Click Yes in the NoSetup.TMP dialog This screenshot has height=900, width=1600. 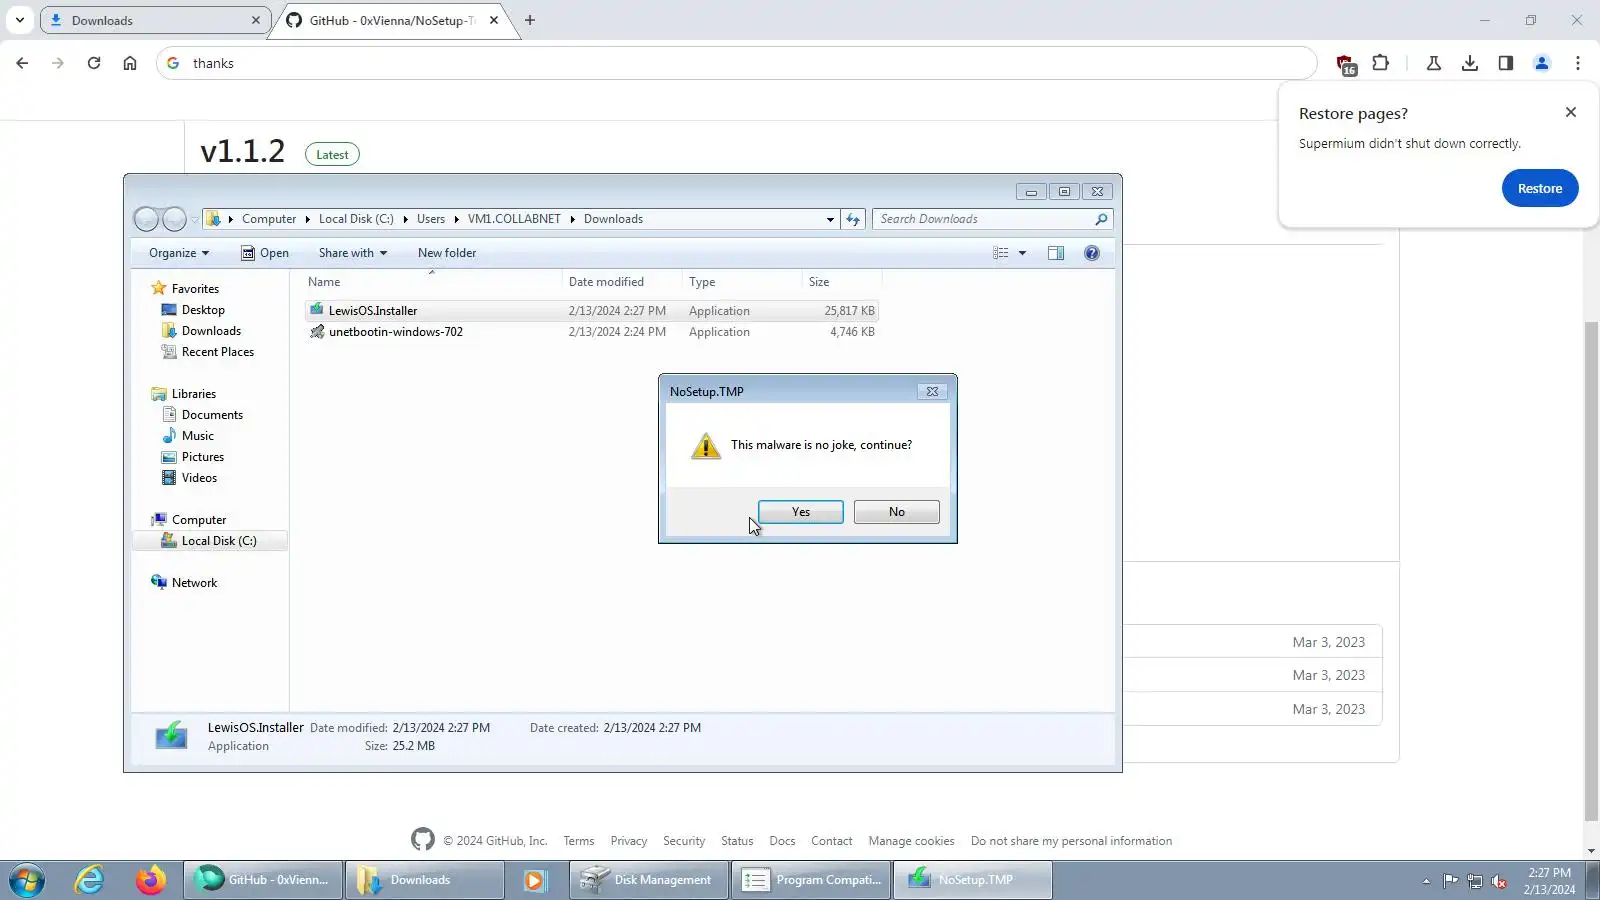pyautogui.click(x=800, y=512)
